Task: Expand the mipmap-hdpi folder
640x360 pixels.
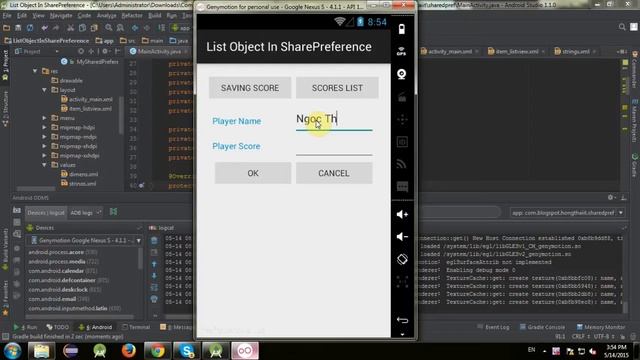Action: 44,127
